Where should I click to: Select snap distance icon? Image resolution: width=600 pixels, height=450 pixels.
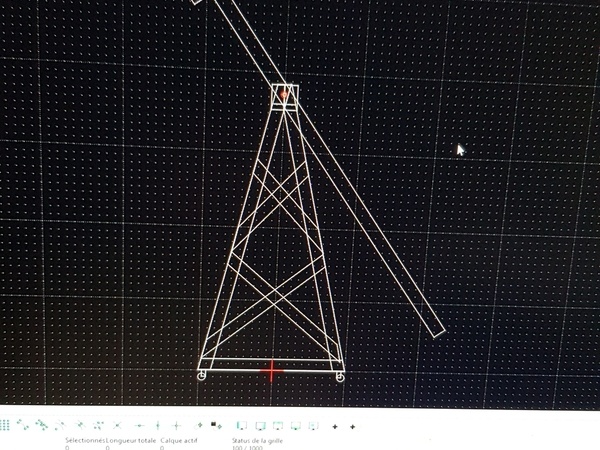[96, 426]
